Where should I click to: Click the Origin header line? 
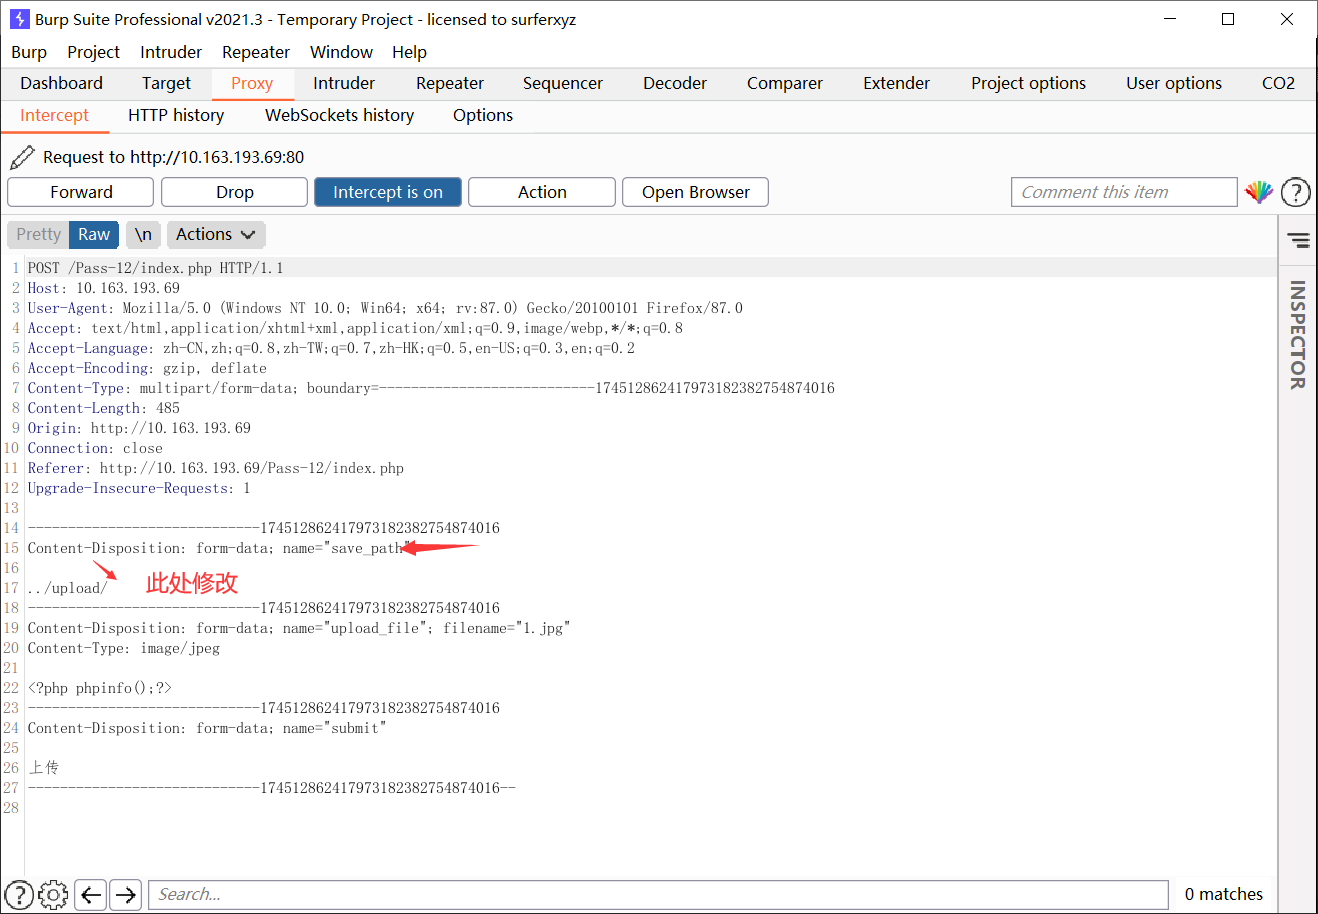tap(139, 428)
